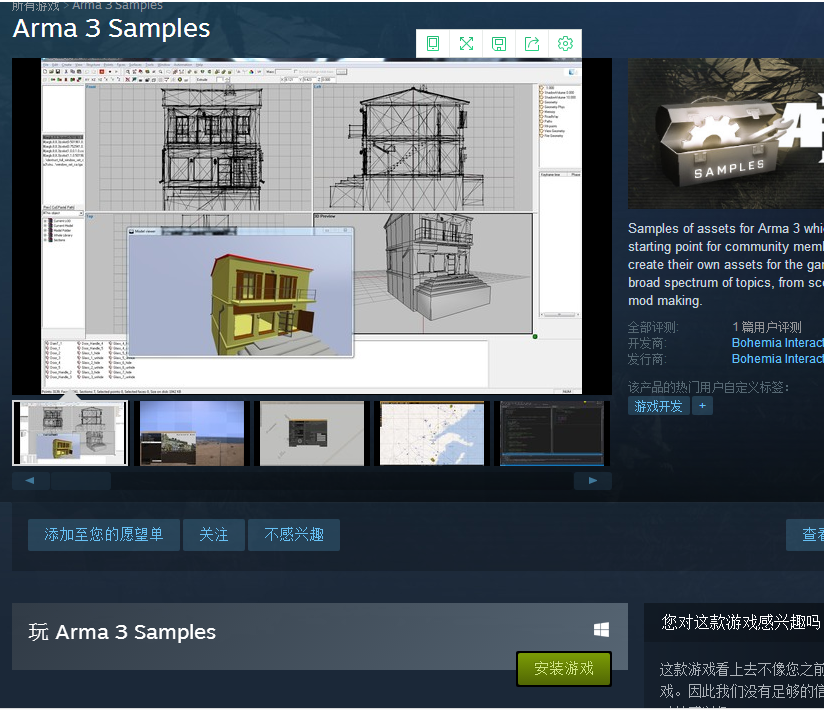Click the tablet device icon in the green toolbar
The image size is (824, 710).
point(432,44)
